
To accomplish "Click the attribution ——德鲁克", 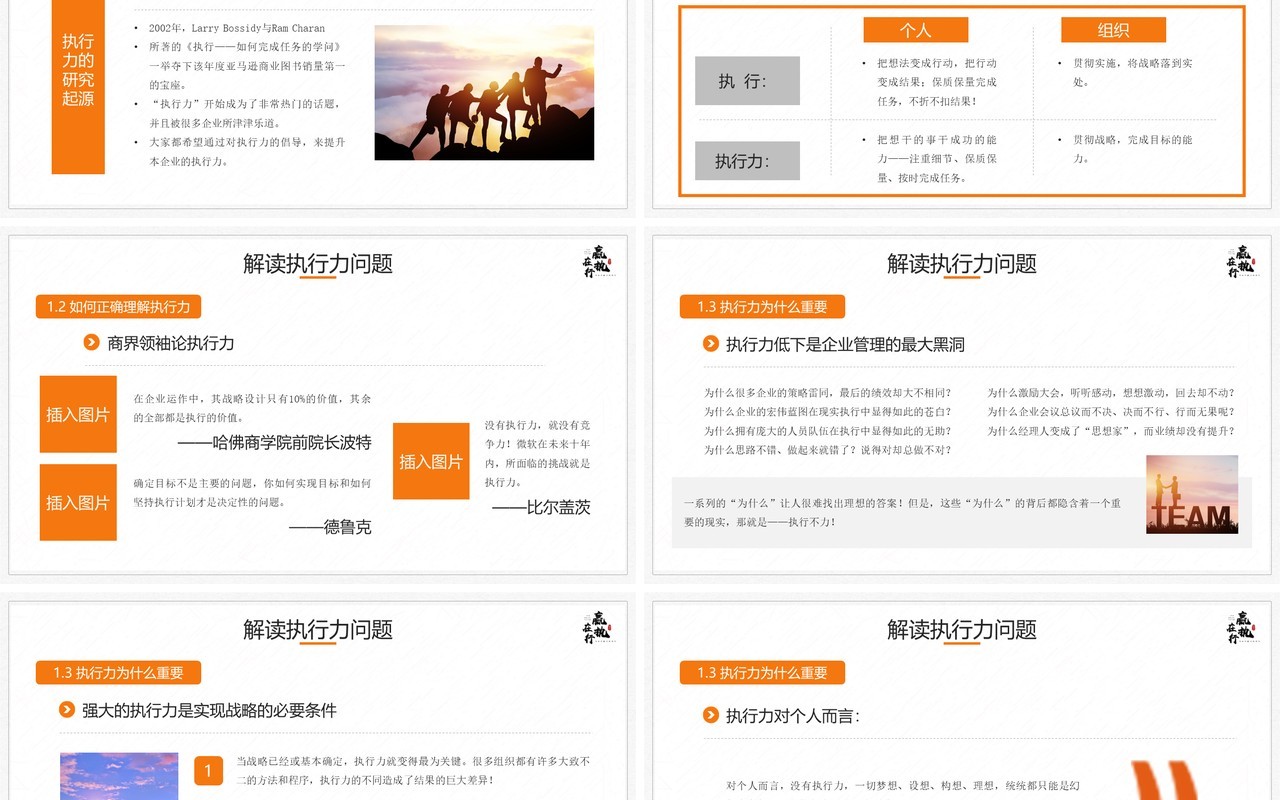I will (x=330, y=526).
